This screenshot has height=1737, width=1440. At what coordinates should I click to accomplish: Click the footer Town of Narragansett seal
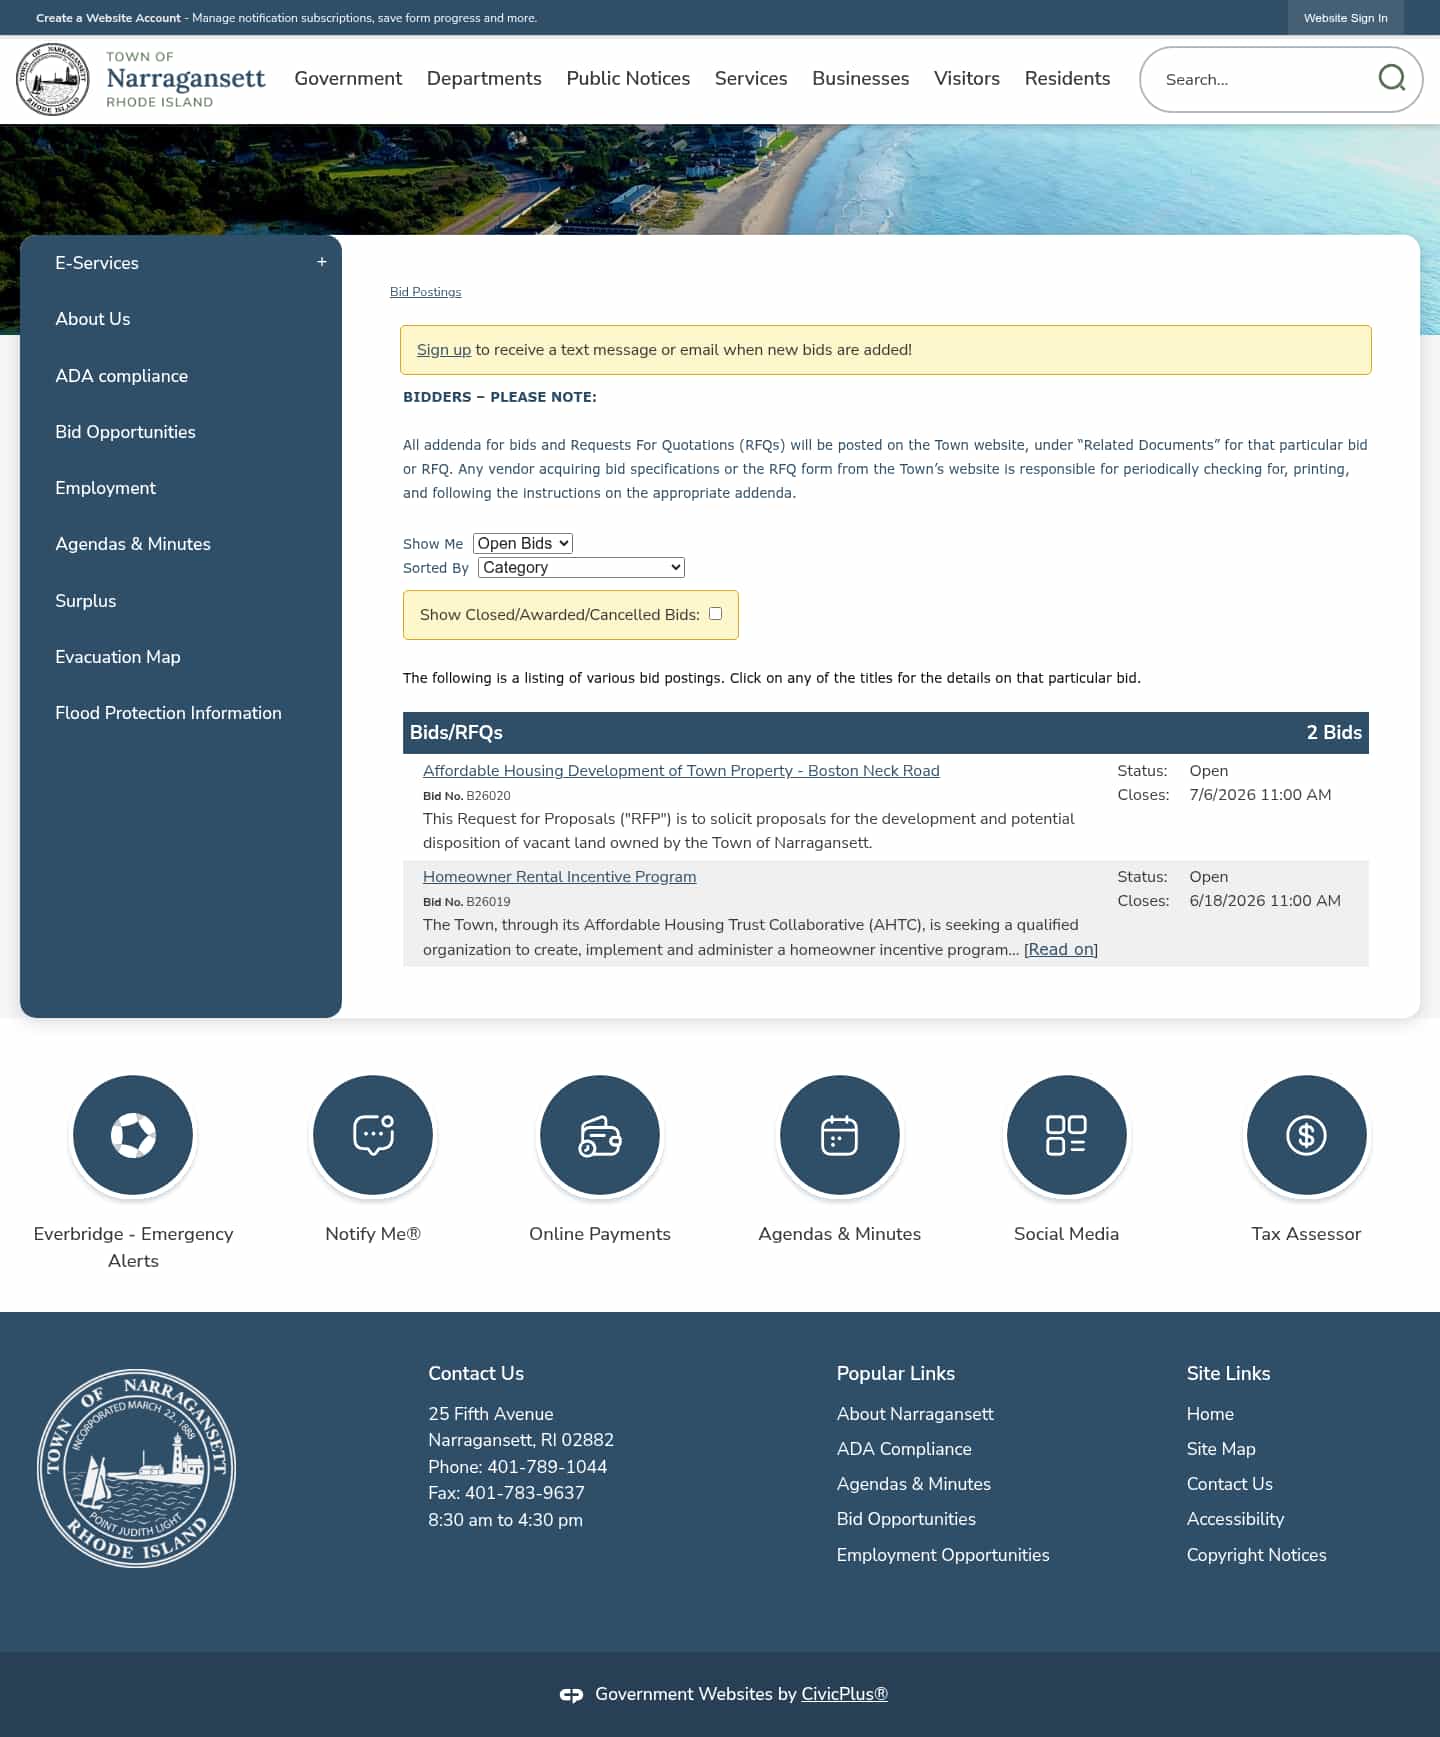pyautogui.click(x=137, y=1467)
